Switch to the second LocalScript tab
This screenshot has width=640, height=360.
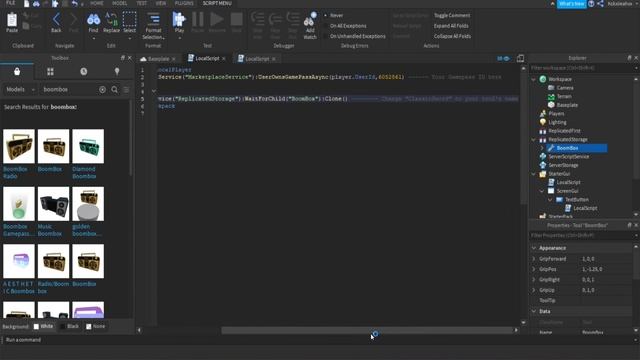click(x=257, y=59)
